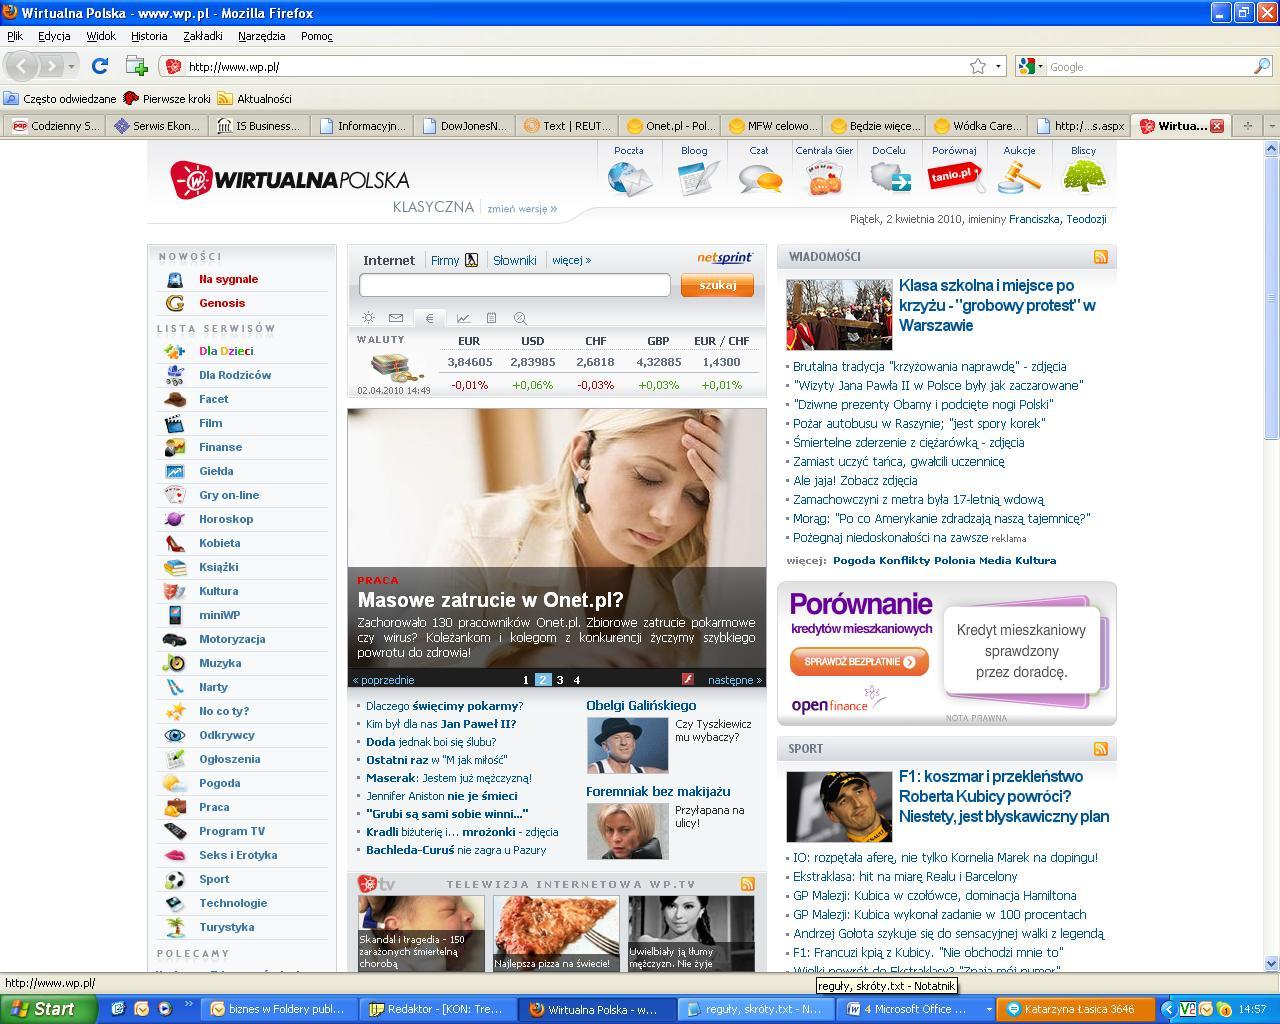Switch to the DowJonesN... browser tab
The width and height of the screenshot is (1280, 1024).
tap(466, 126)
